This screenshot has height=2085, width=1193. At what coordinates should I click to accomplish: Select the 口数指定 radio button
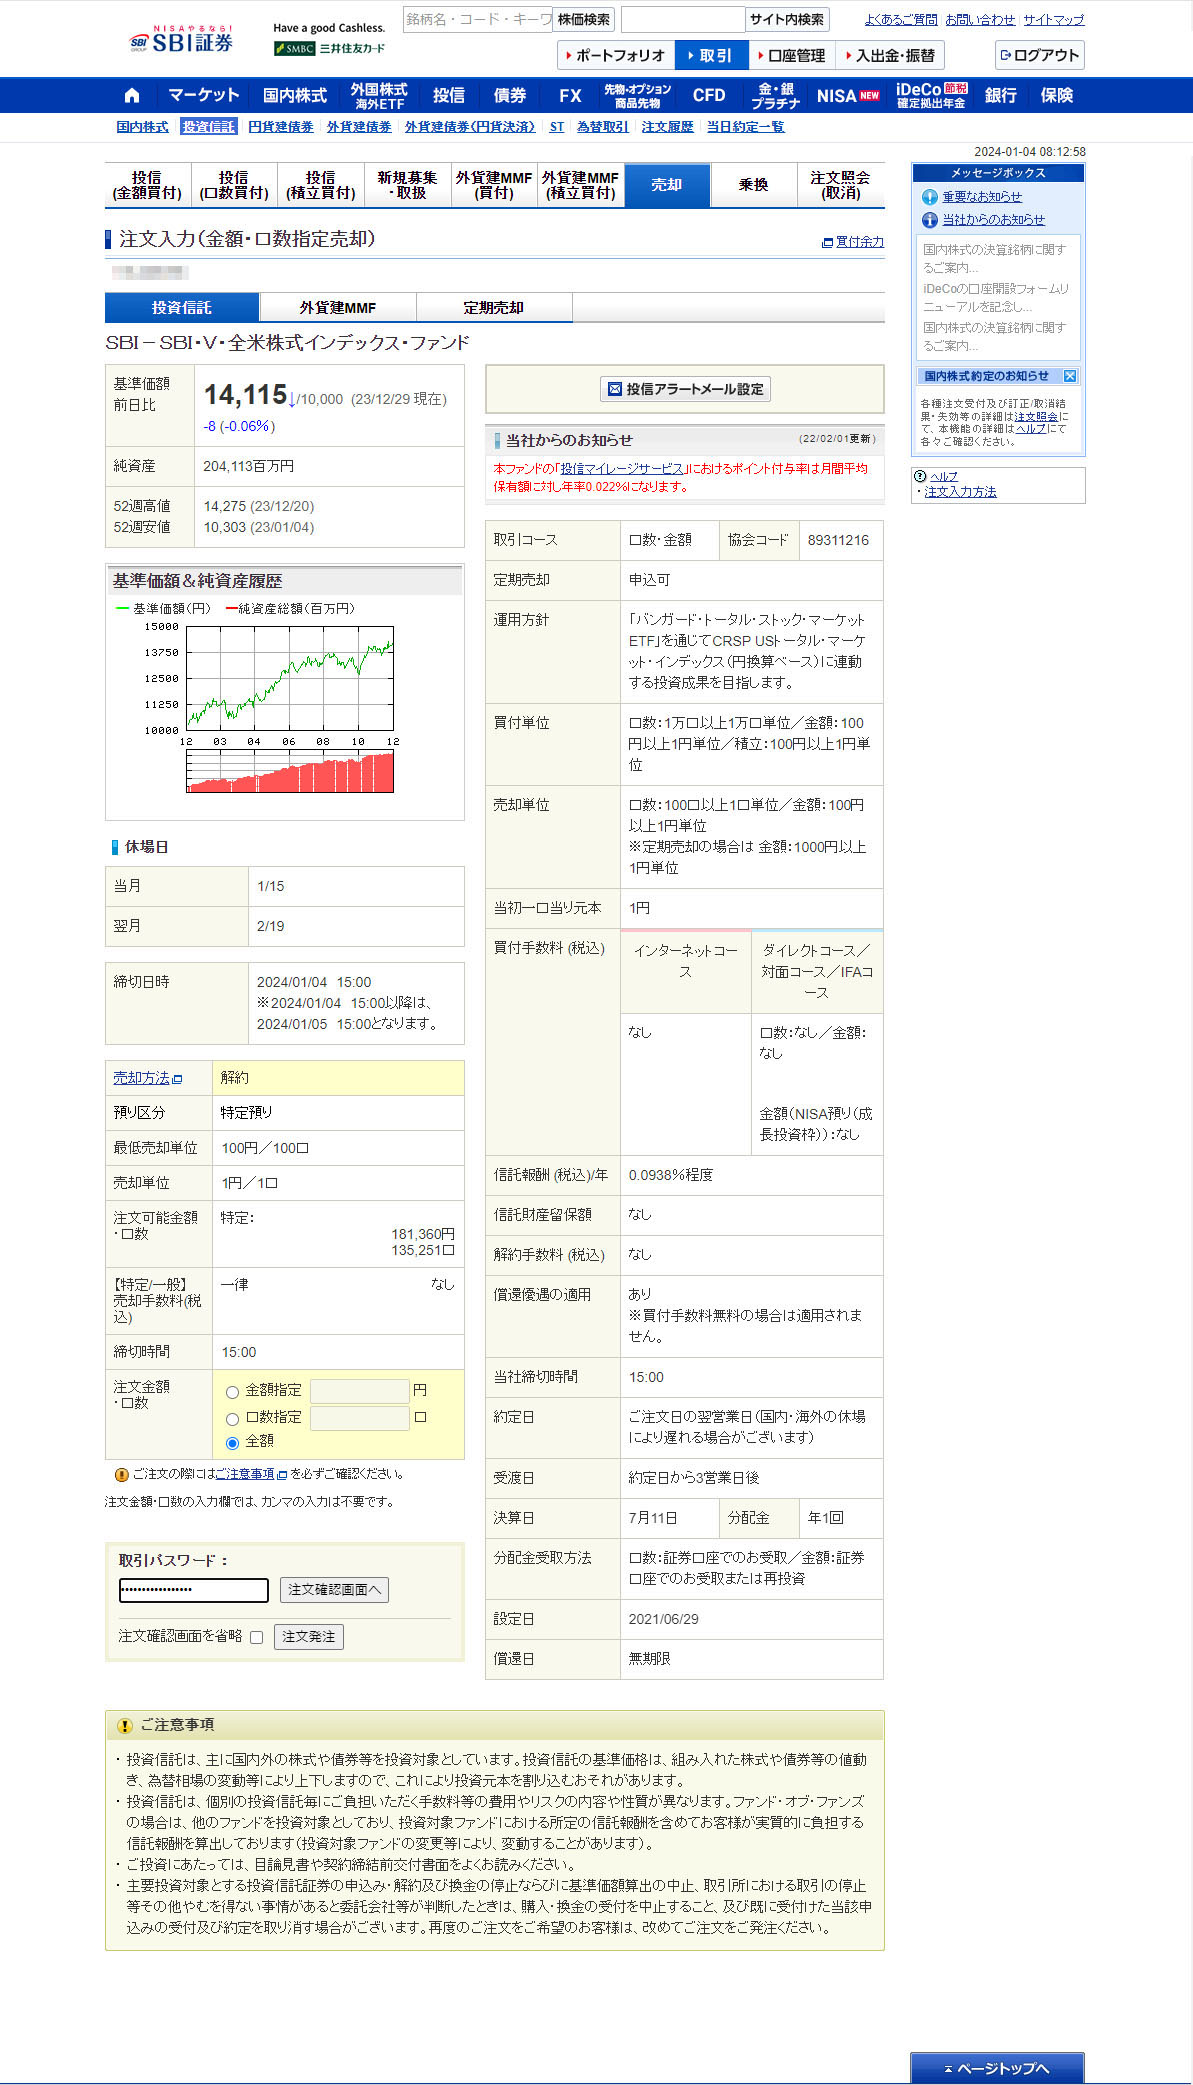click(x=232, y=1419)
